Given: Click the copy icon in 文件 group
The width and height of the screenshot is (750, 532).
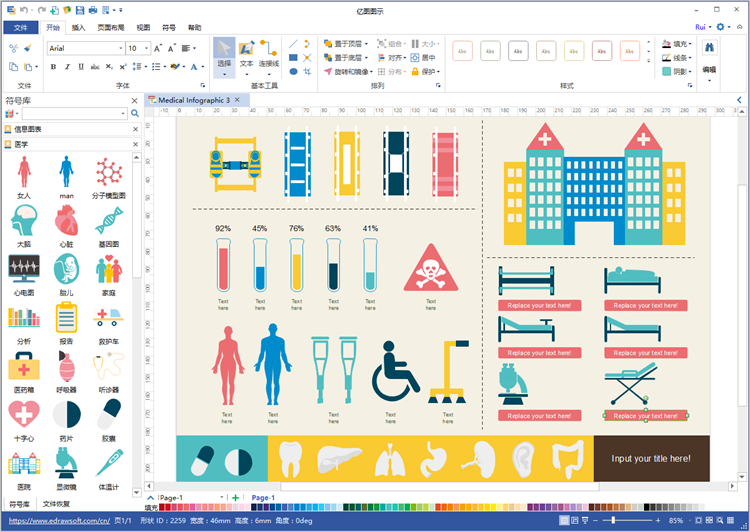Looking at the screenshot, I should pyautogui.click(x=13, y=67).
